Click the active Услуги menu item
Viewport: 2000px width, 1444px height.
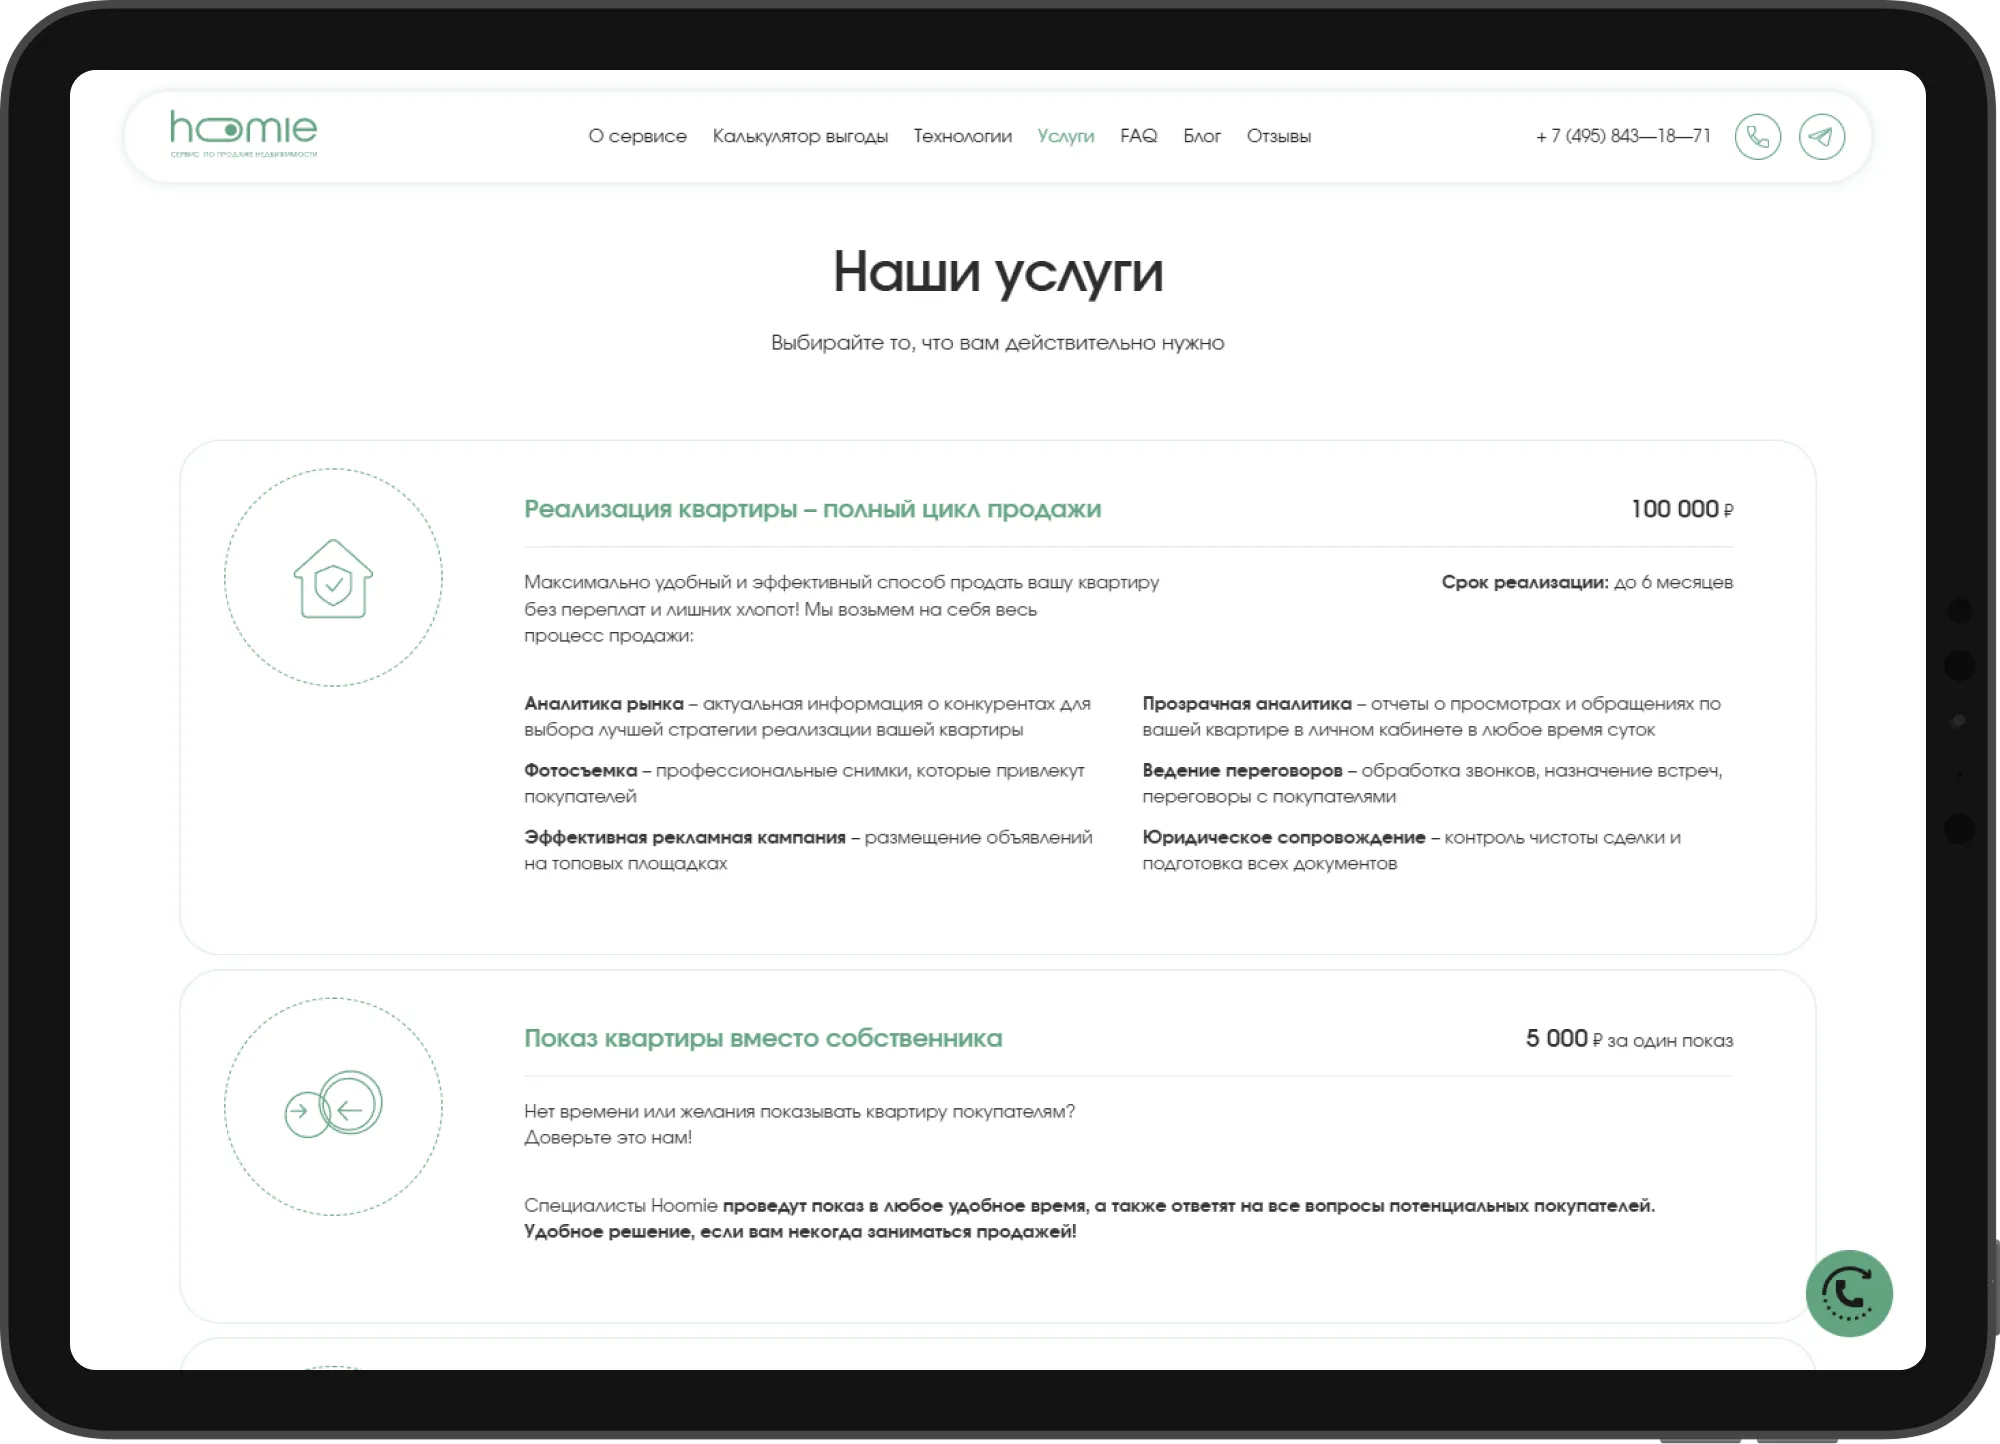1065,136
